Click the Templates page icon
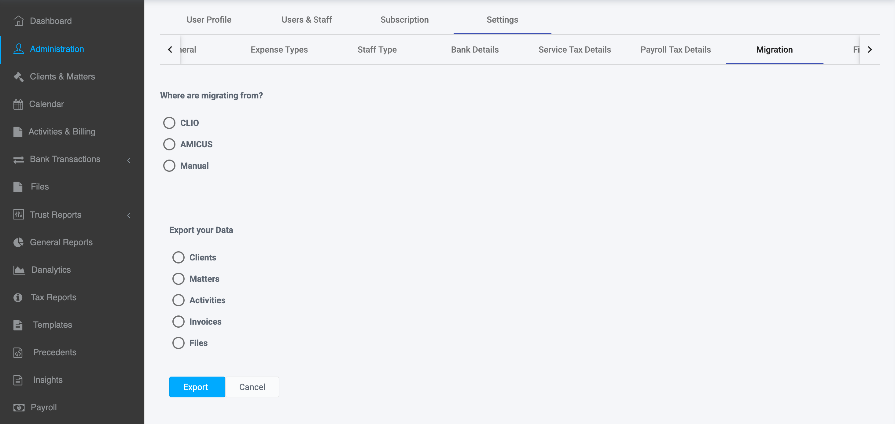 coord(18,325)
